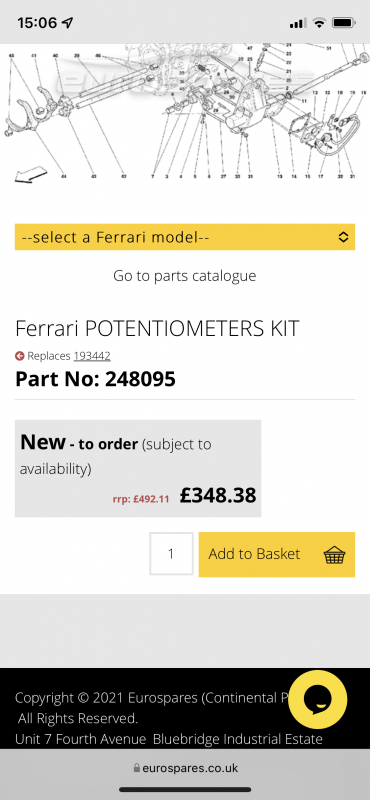Screen dimensions: 370x800
Task: Tap the padlock icon in address bar
Action: tap(136, 768)
